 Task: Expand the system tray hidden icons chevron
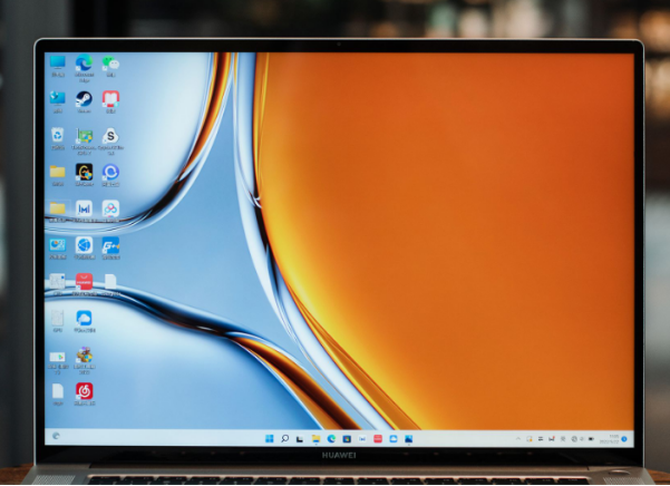518,439
